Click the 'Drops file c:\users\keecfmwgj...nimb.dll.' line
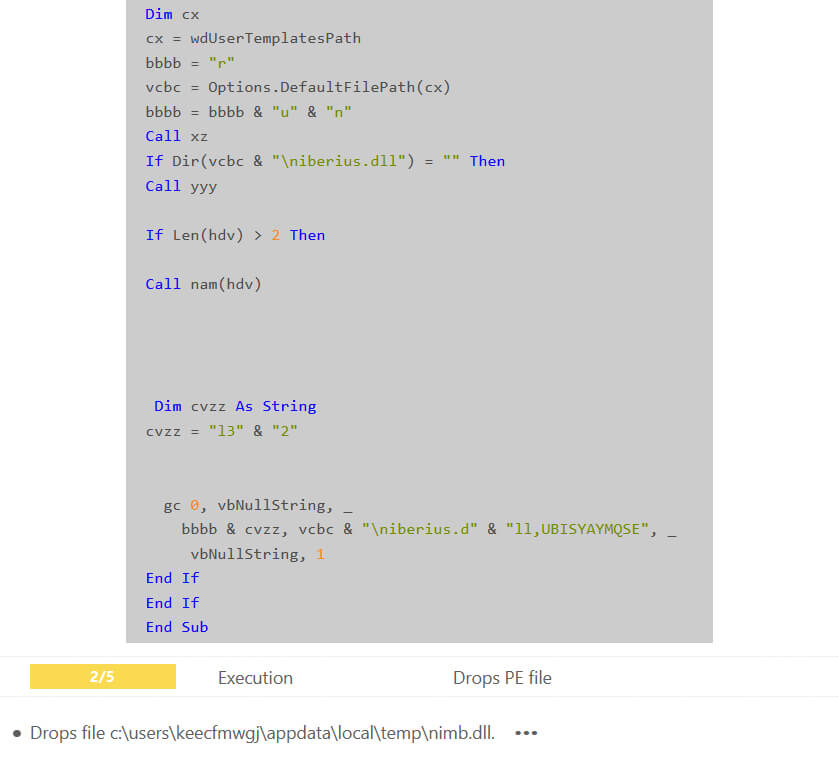839x762 pixels. (262, 733)
